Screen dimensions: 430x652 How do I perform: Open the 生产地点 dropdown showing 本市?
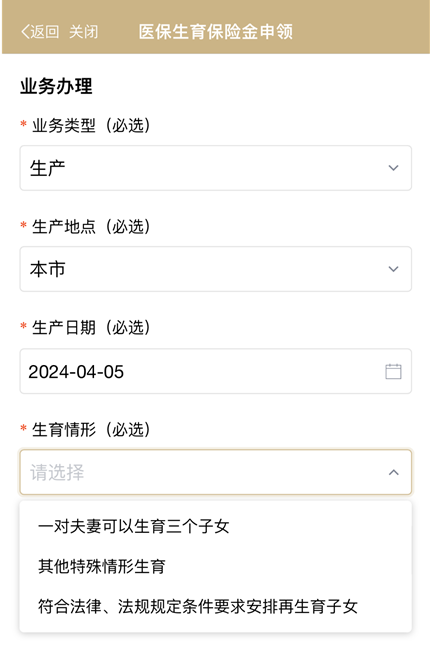[x=215, y=269]
